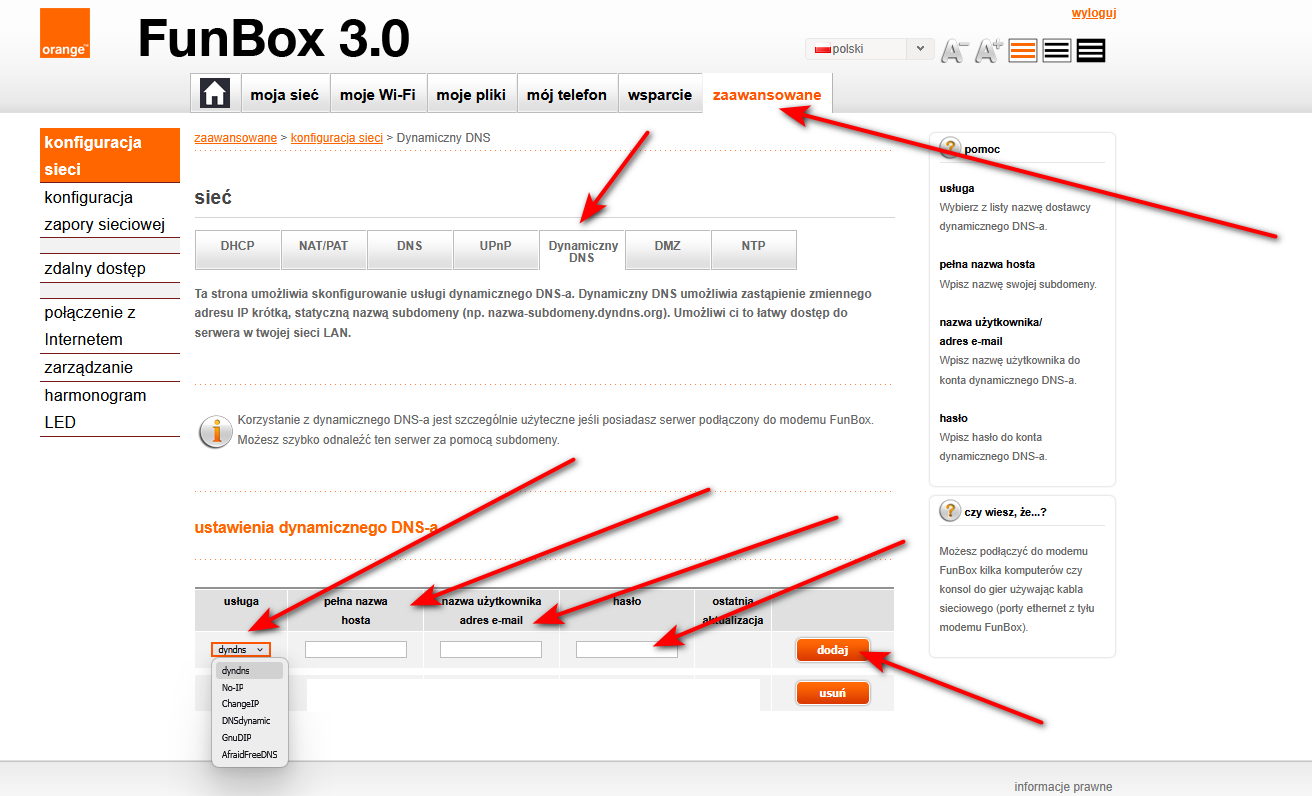
Task: Open konfiguracja zapory sieciowej in sidebar
Action: click(x=110, y=211)
